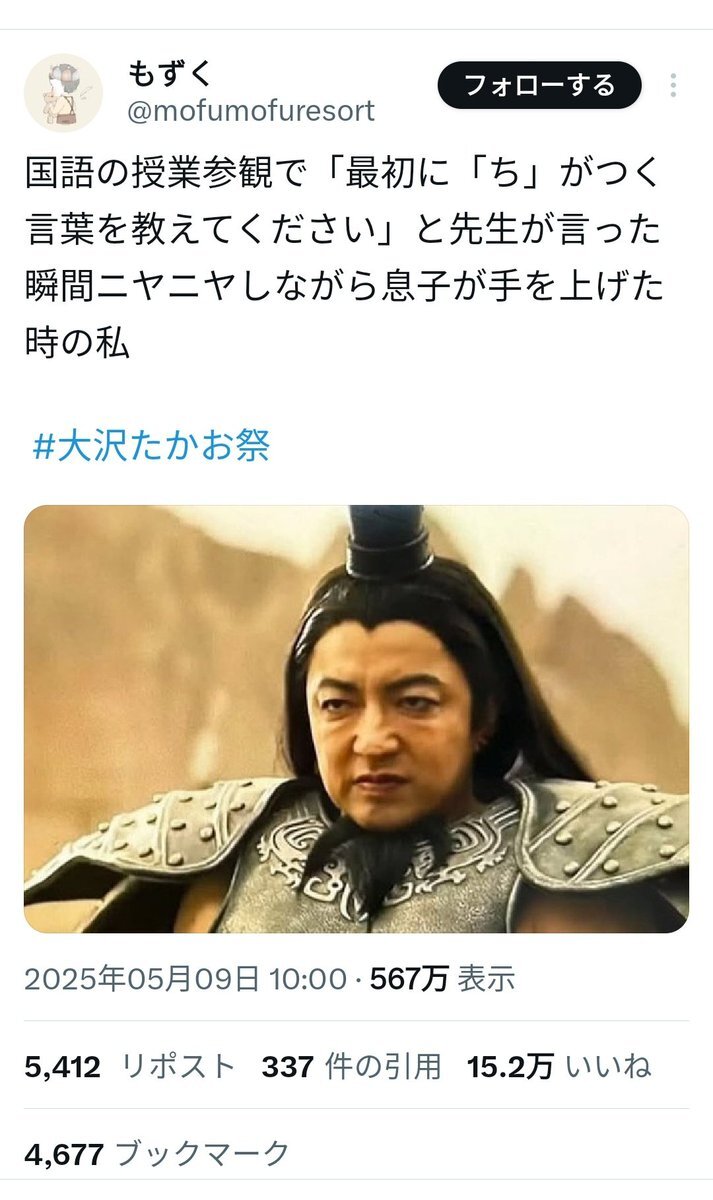Click the 5,412 repost number
The height and width of the screenshot is (1200, 713).
pos(63,1067)
